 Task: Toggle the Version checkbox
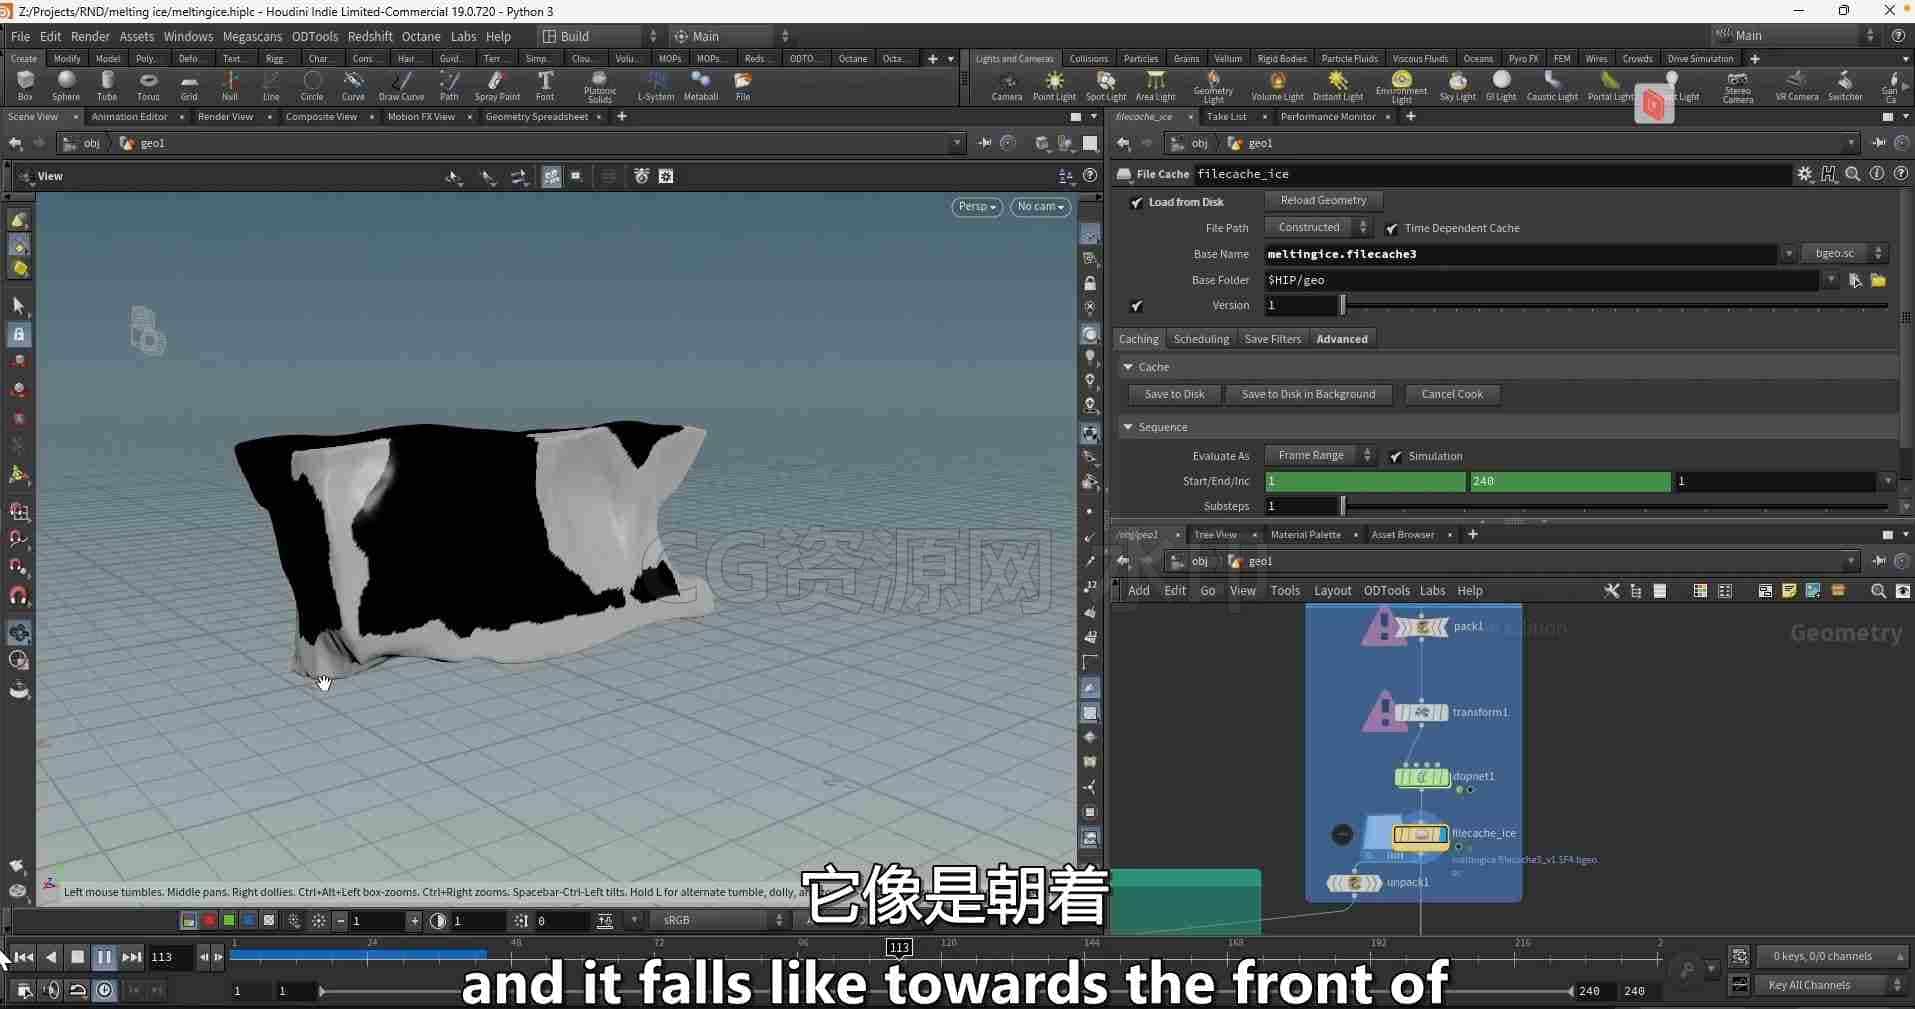point(1136,306)
